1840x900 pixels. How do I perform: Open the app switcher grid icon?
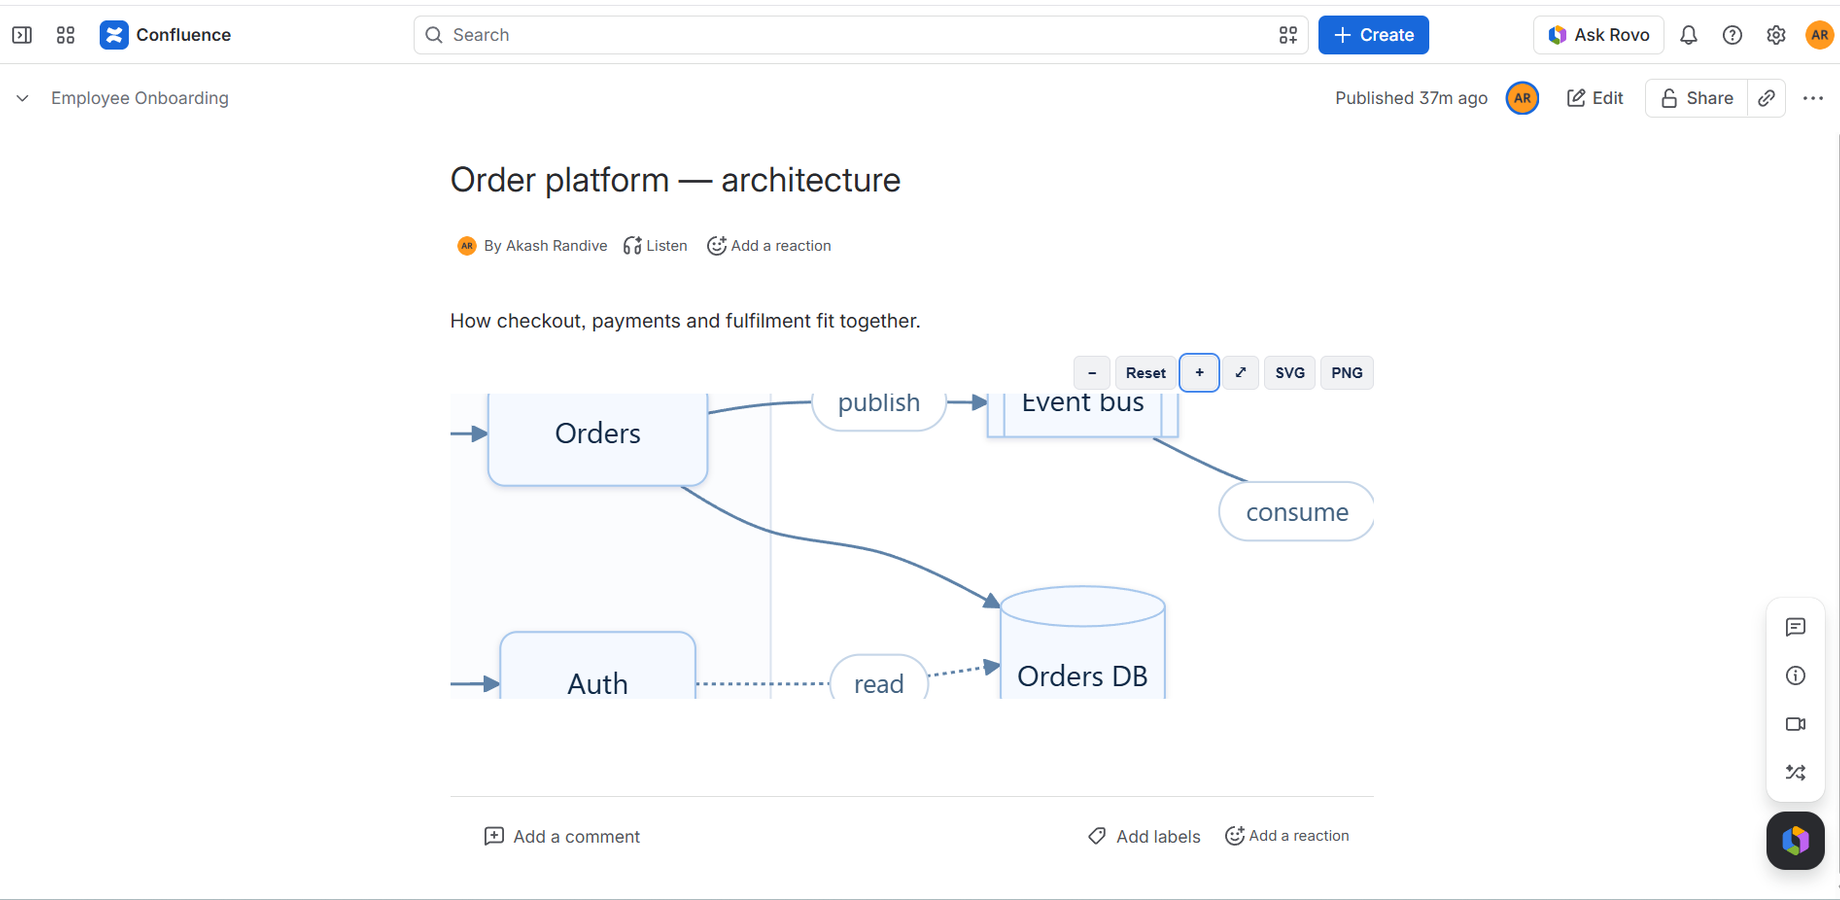point(66,35)
